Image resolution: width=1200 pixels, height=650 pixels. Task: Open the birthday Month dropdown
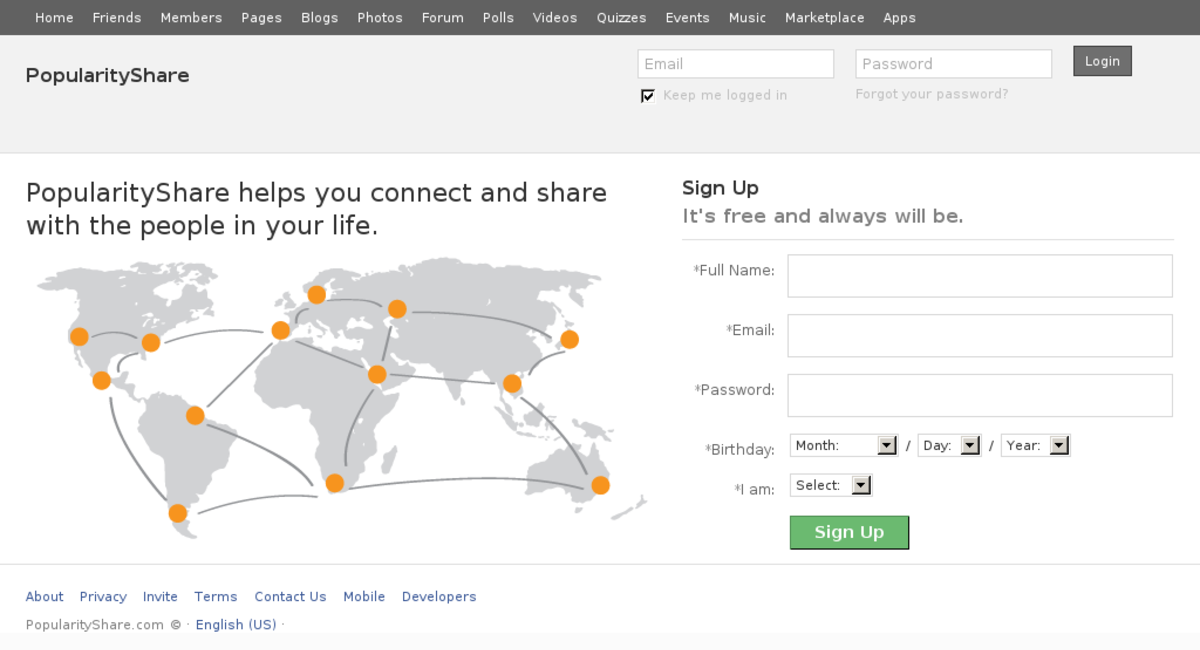pos(843,446)
